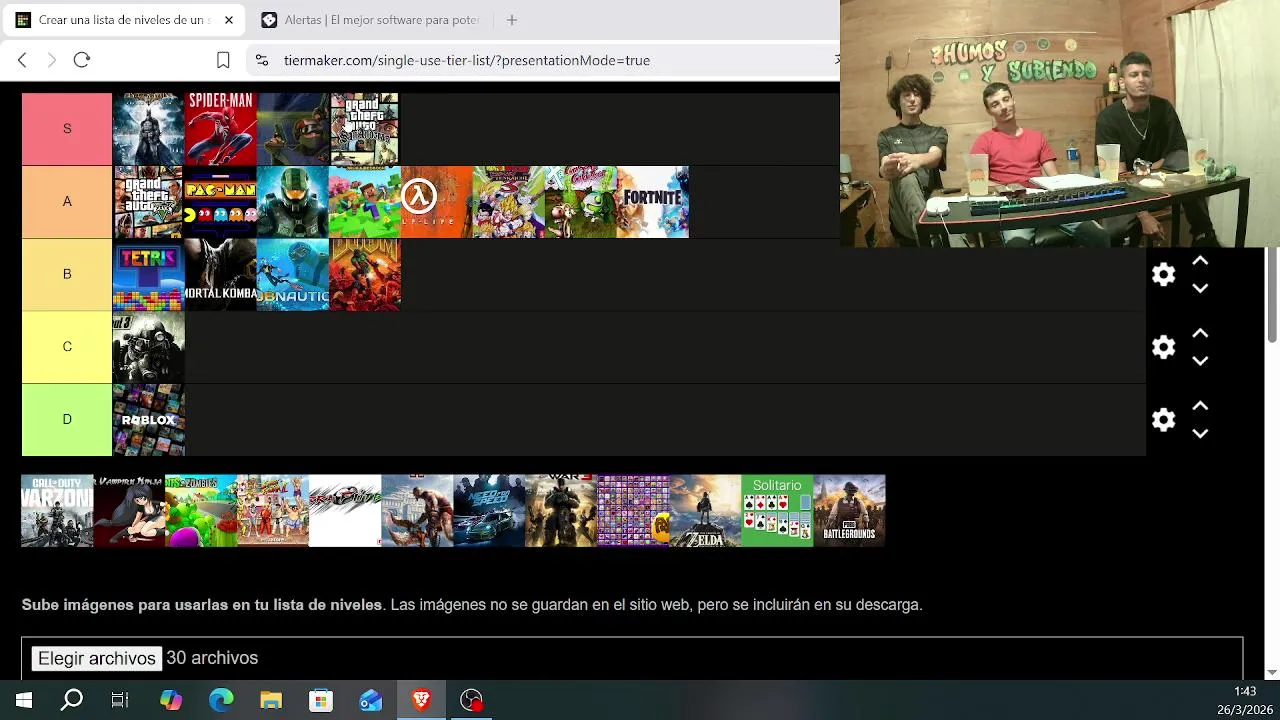
Task: Move tier C row up
Action: 1200,333
